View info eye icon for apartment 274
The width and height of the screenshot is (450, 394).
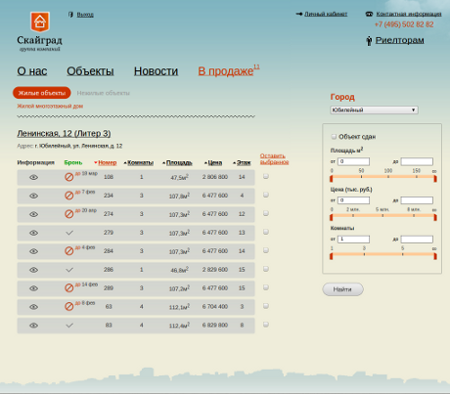coord(33,214)
